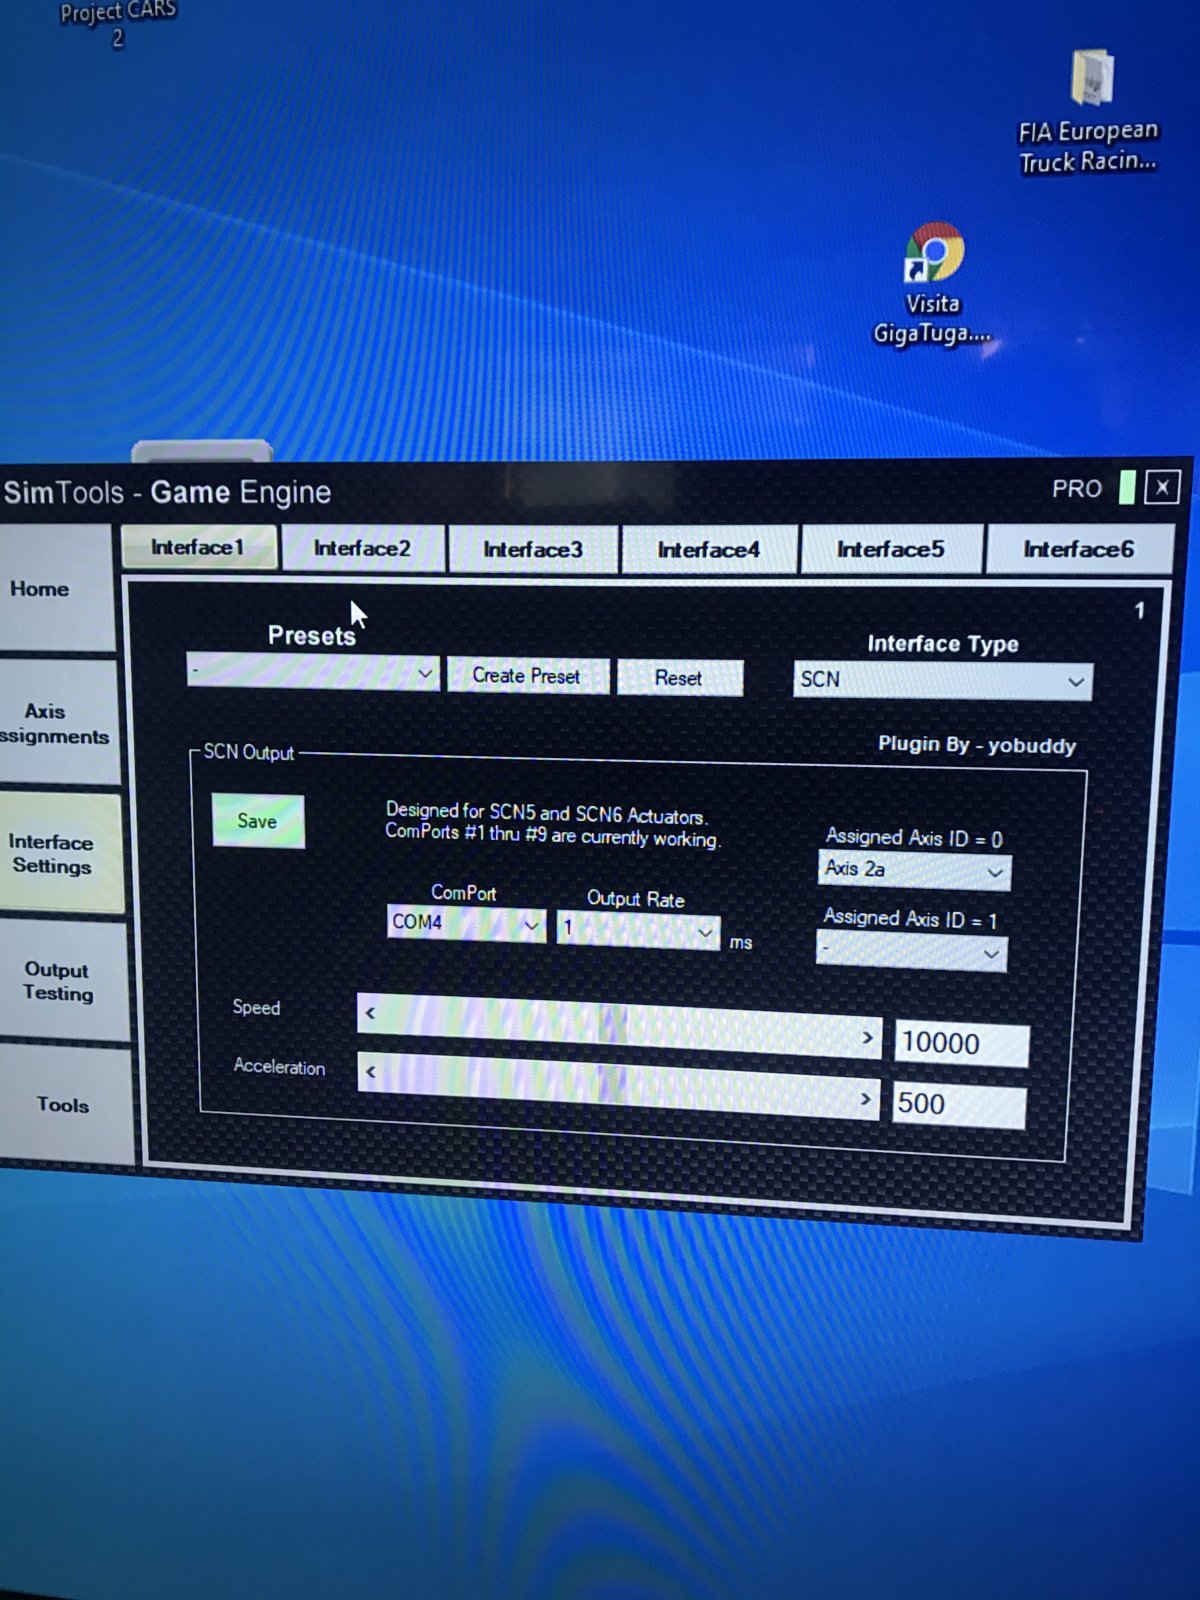The width and height of the screenshot is (1200, 1600).
Task: Open the Interface Type dropdown showing SCN
Action: (942, 681)
